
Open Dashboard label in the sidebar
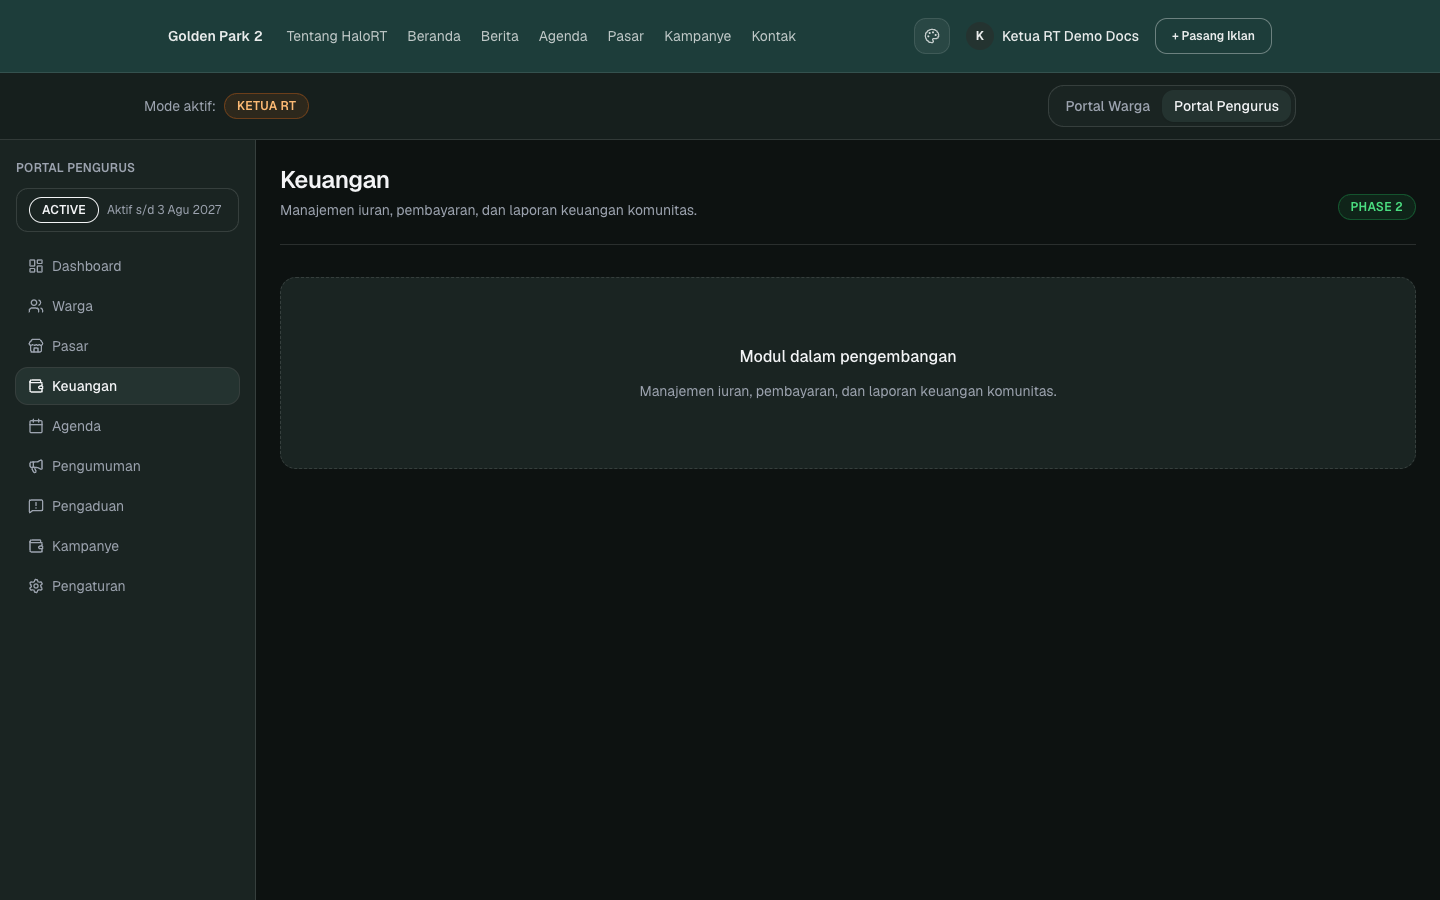(x=87, y=266)
